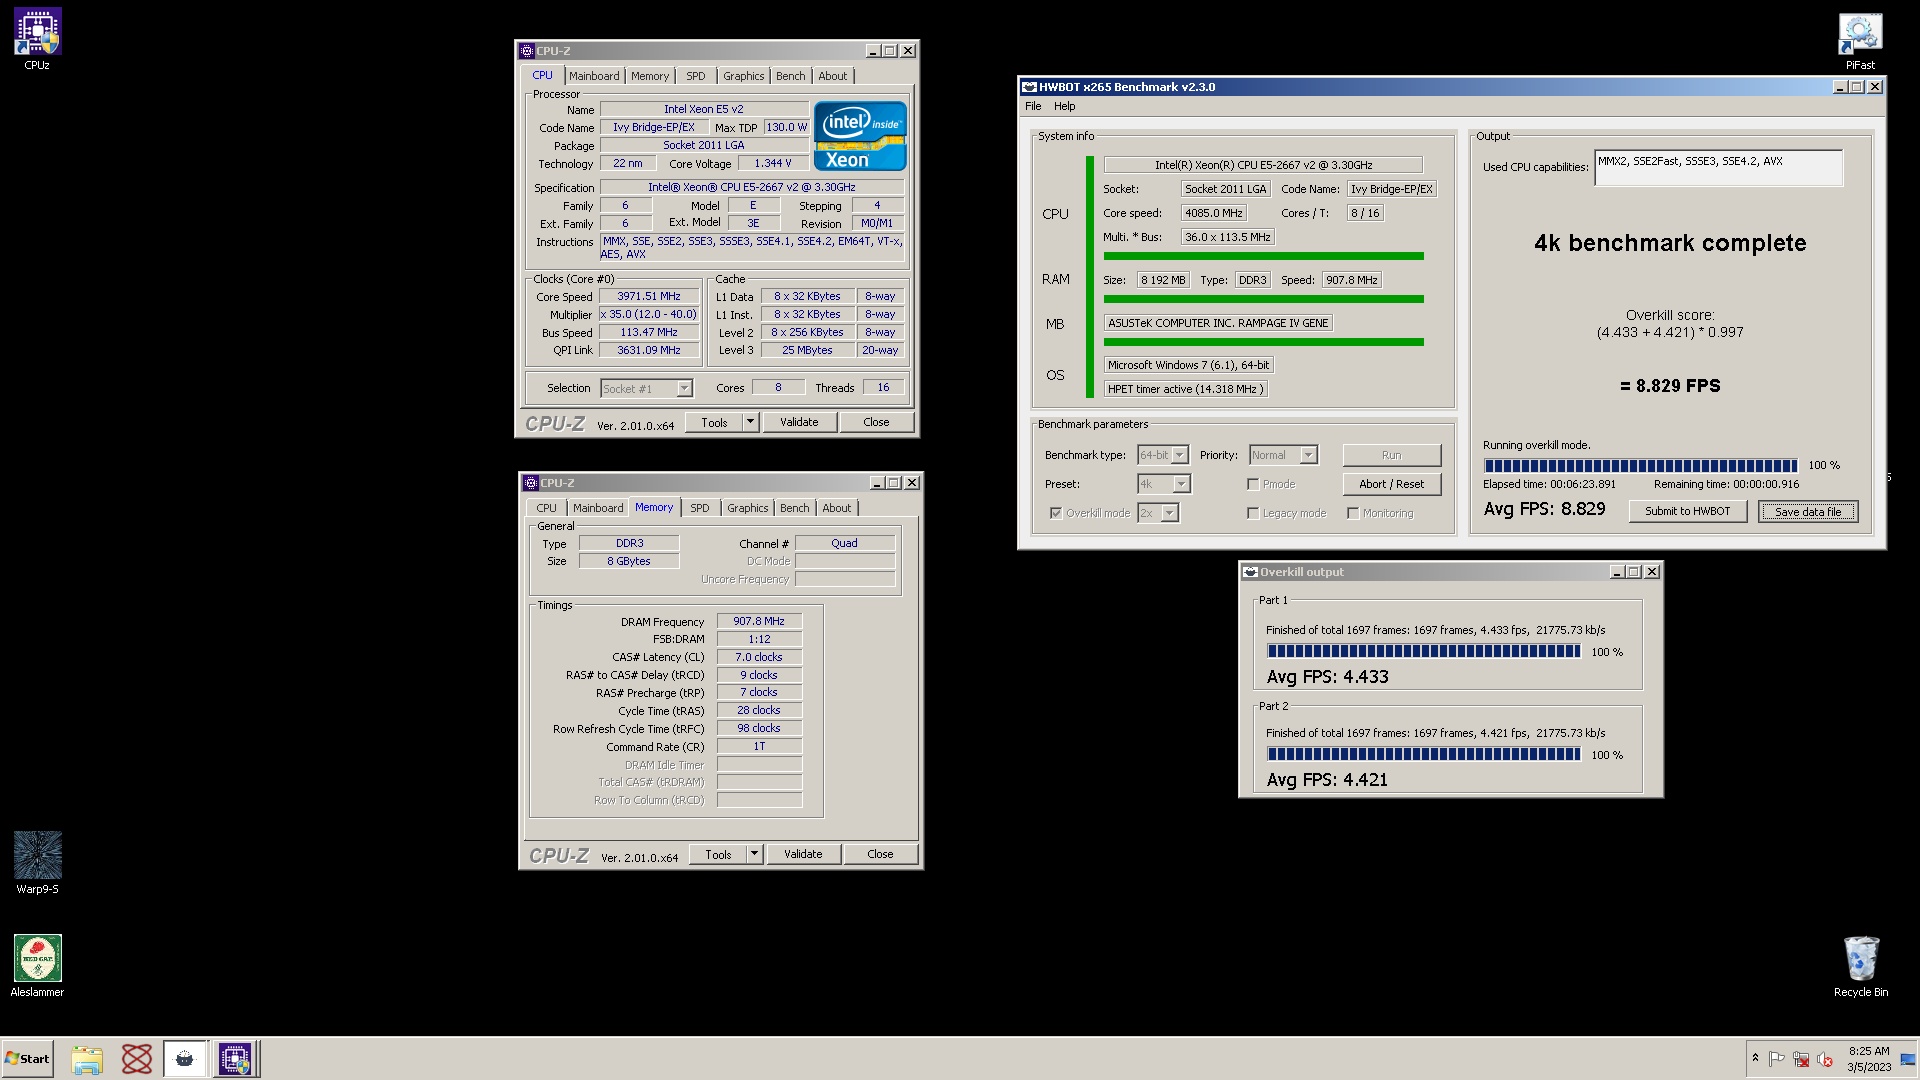The height and width of the screenshot is (1080, 1920).
Task: Click the Abort / Reset button
Action: [1391, 484]
